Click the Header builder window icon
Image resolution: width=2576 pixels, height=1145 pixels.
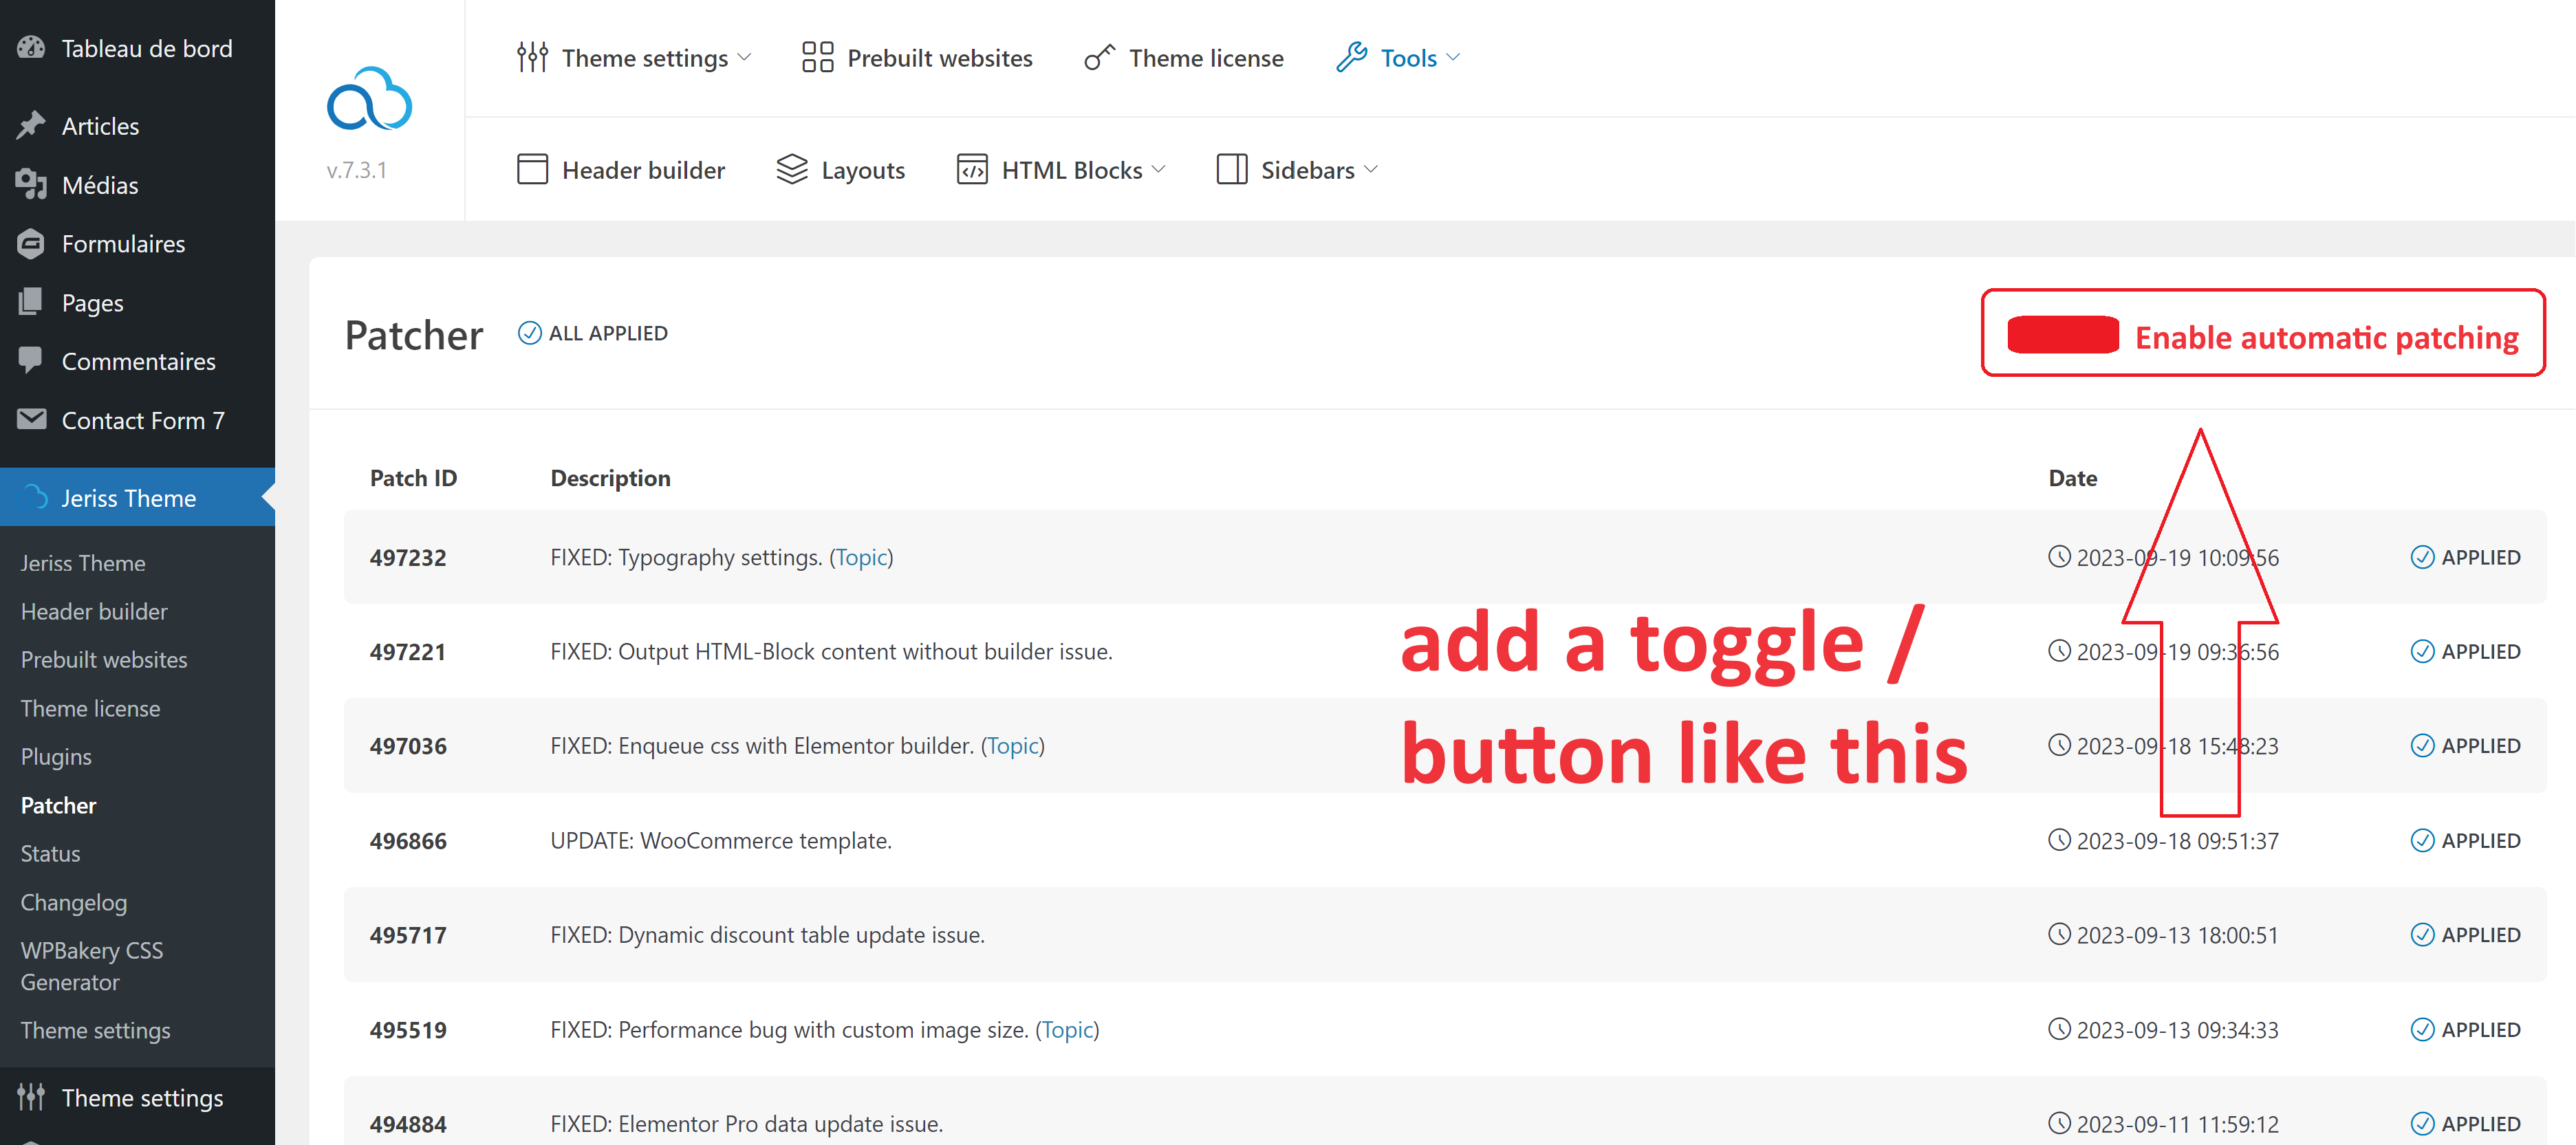pos(532,169)
